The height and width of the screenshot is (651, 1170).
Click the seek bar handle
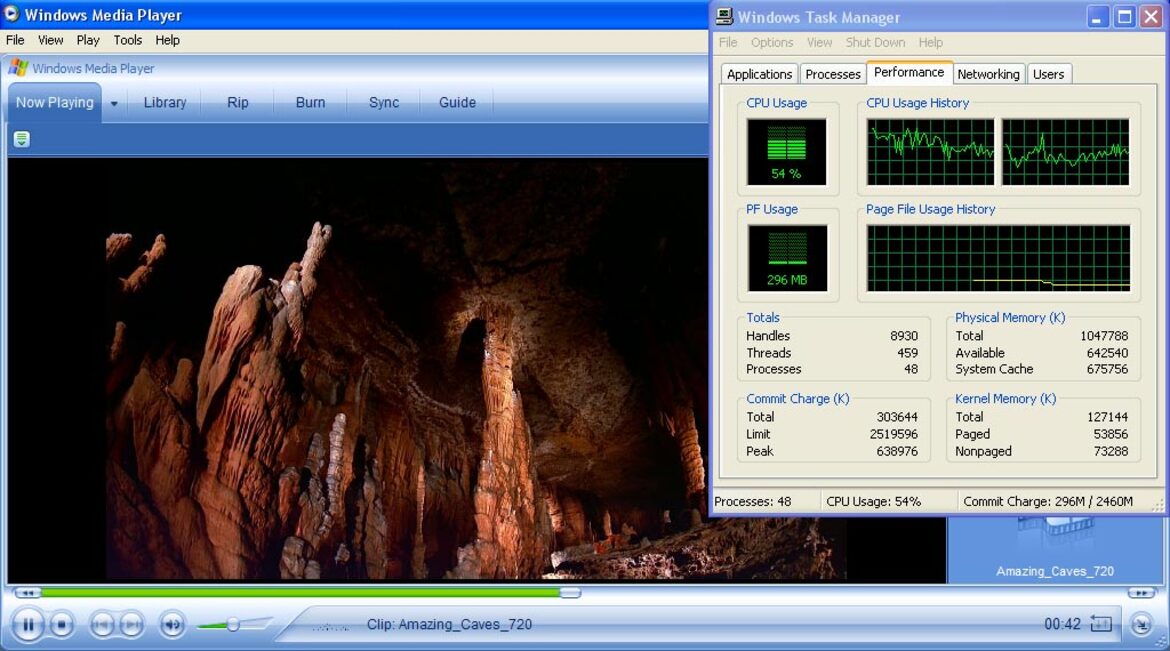point(570,593)
